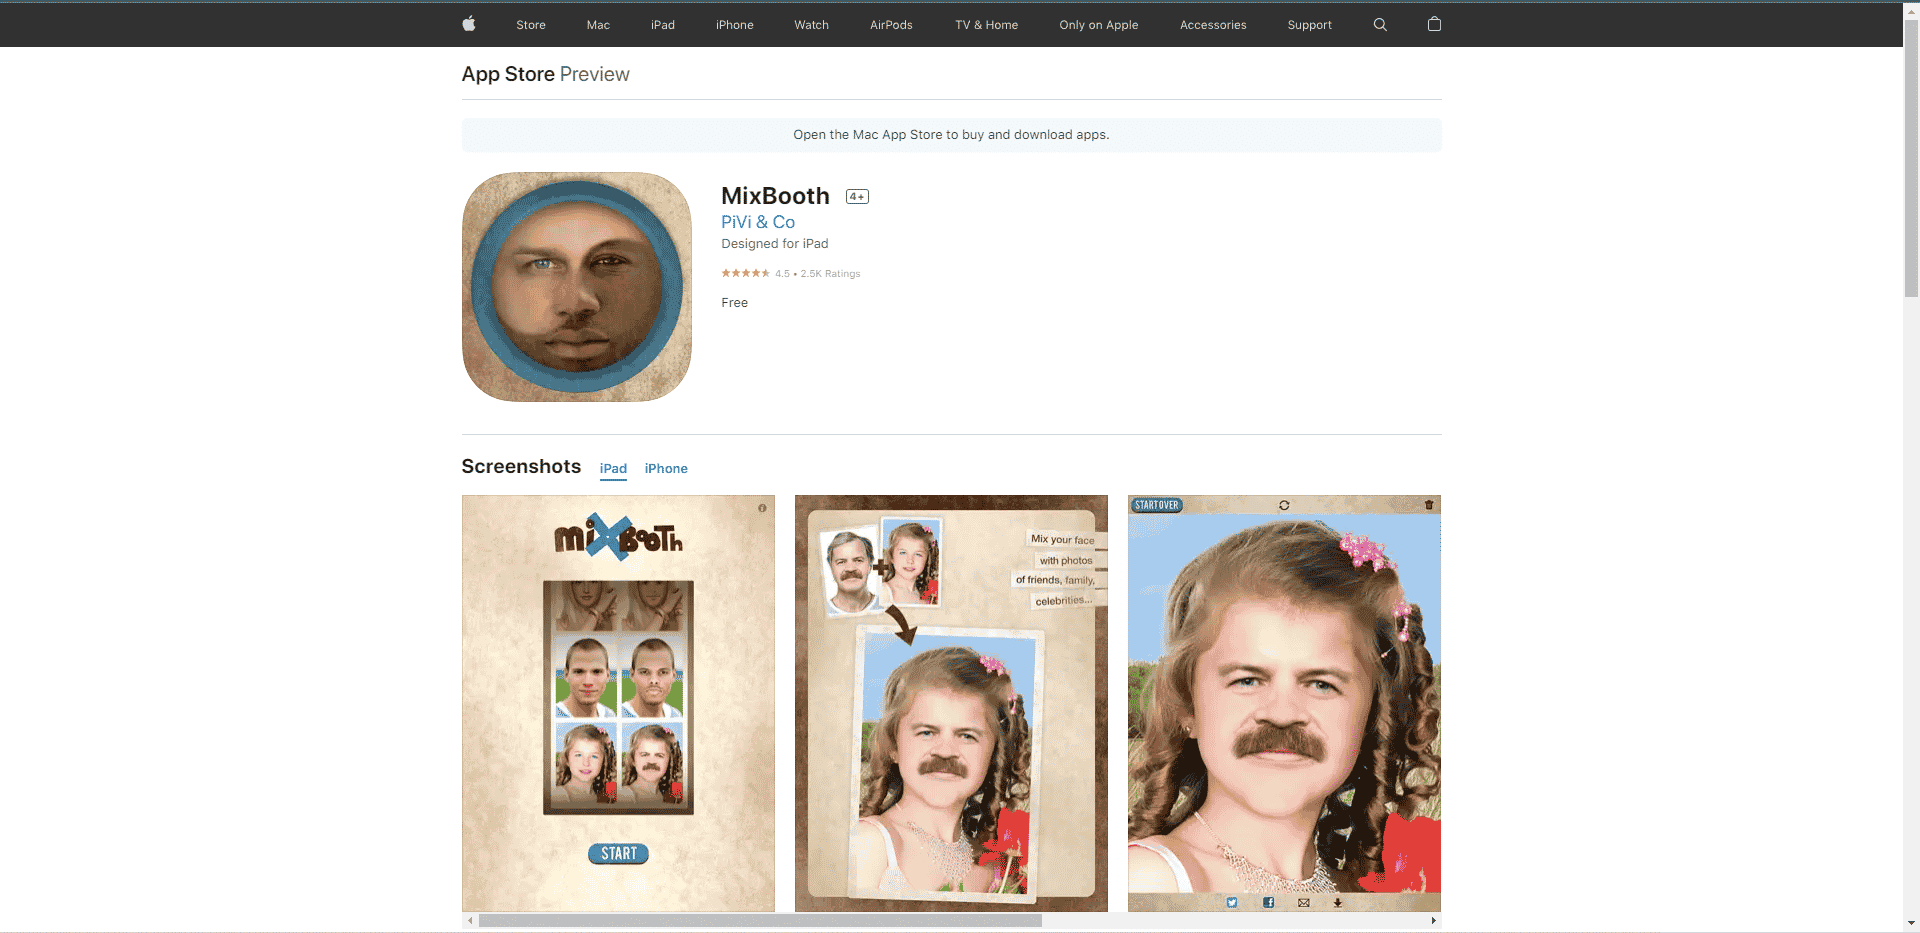Click the '2.5K Ratings' text
This screenshot has width=1920, height=933.
pos(830,274)
